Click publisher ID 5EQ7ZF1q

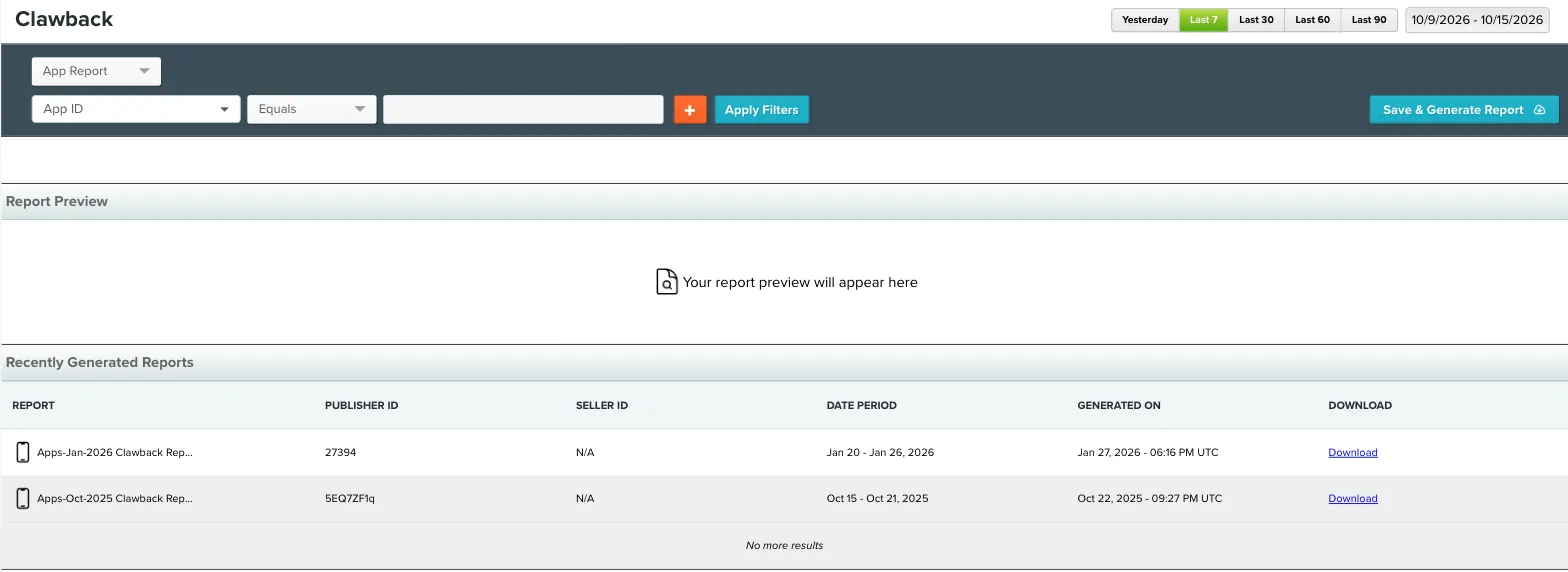pyautogui.click(x=350, y=499)
